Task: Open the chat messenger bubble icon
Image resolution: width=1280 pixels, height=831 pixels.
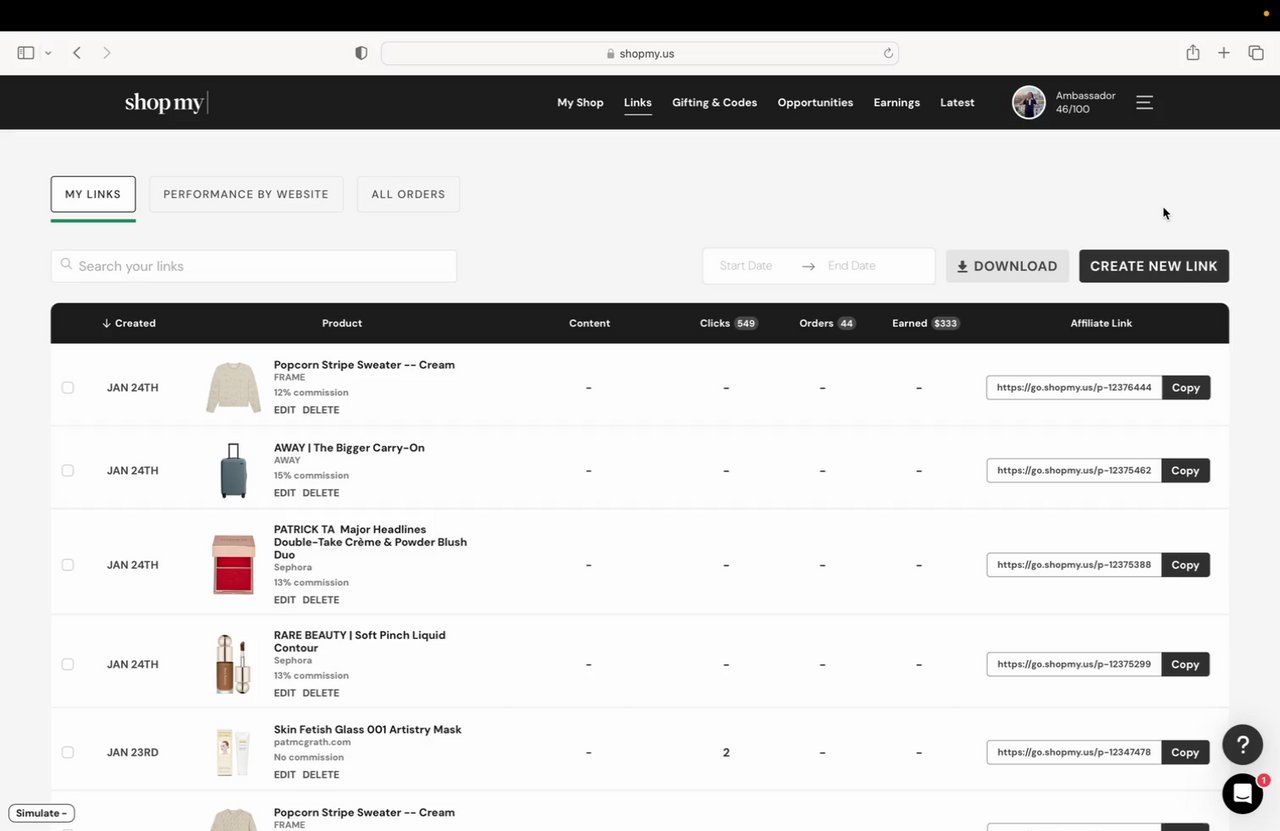Action: click(1243, 794)
